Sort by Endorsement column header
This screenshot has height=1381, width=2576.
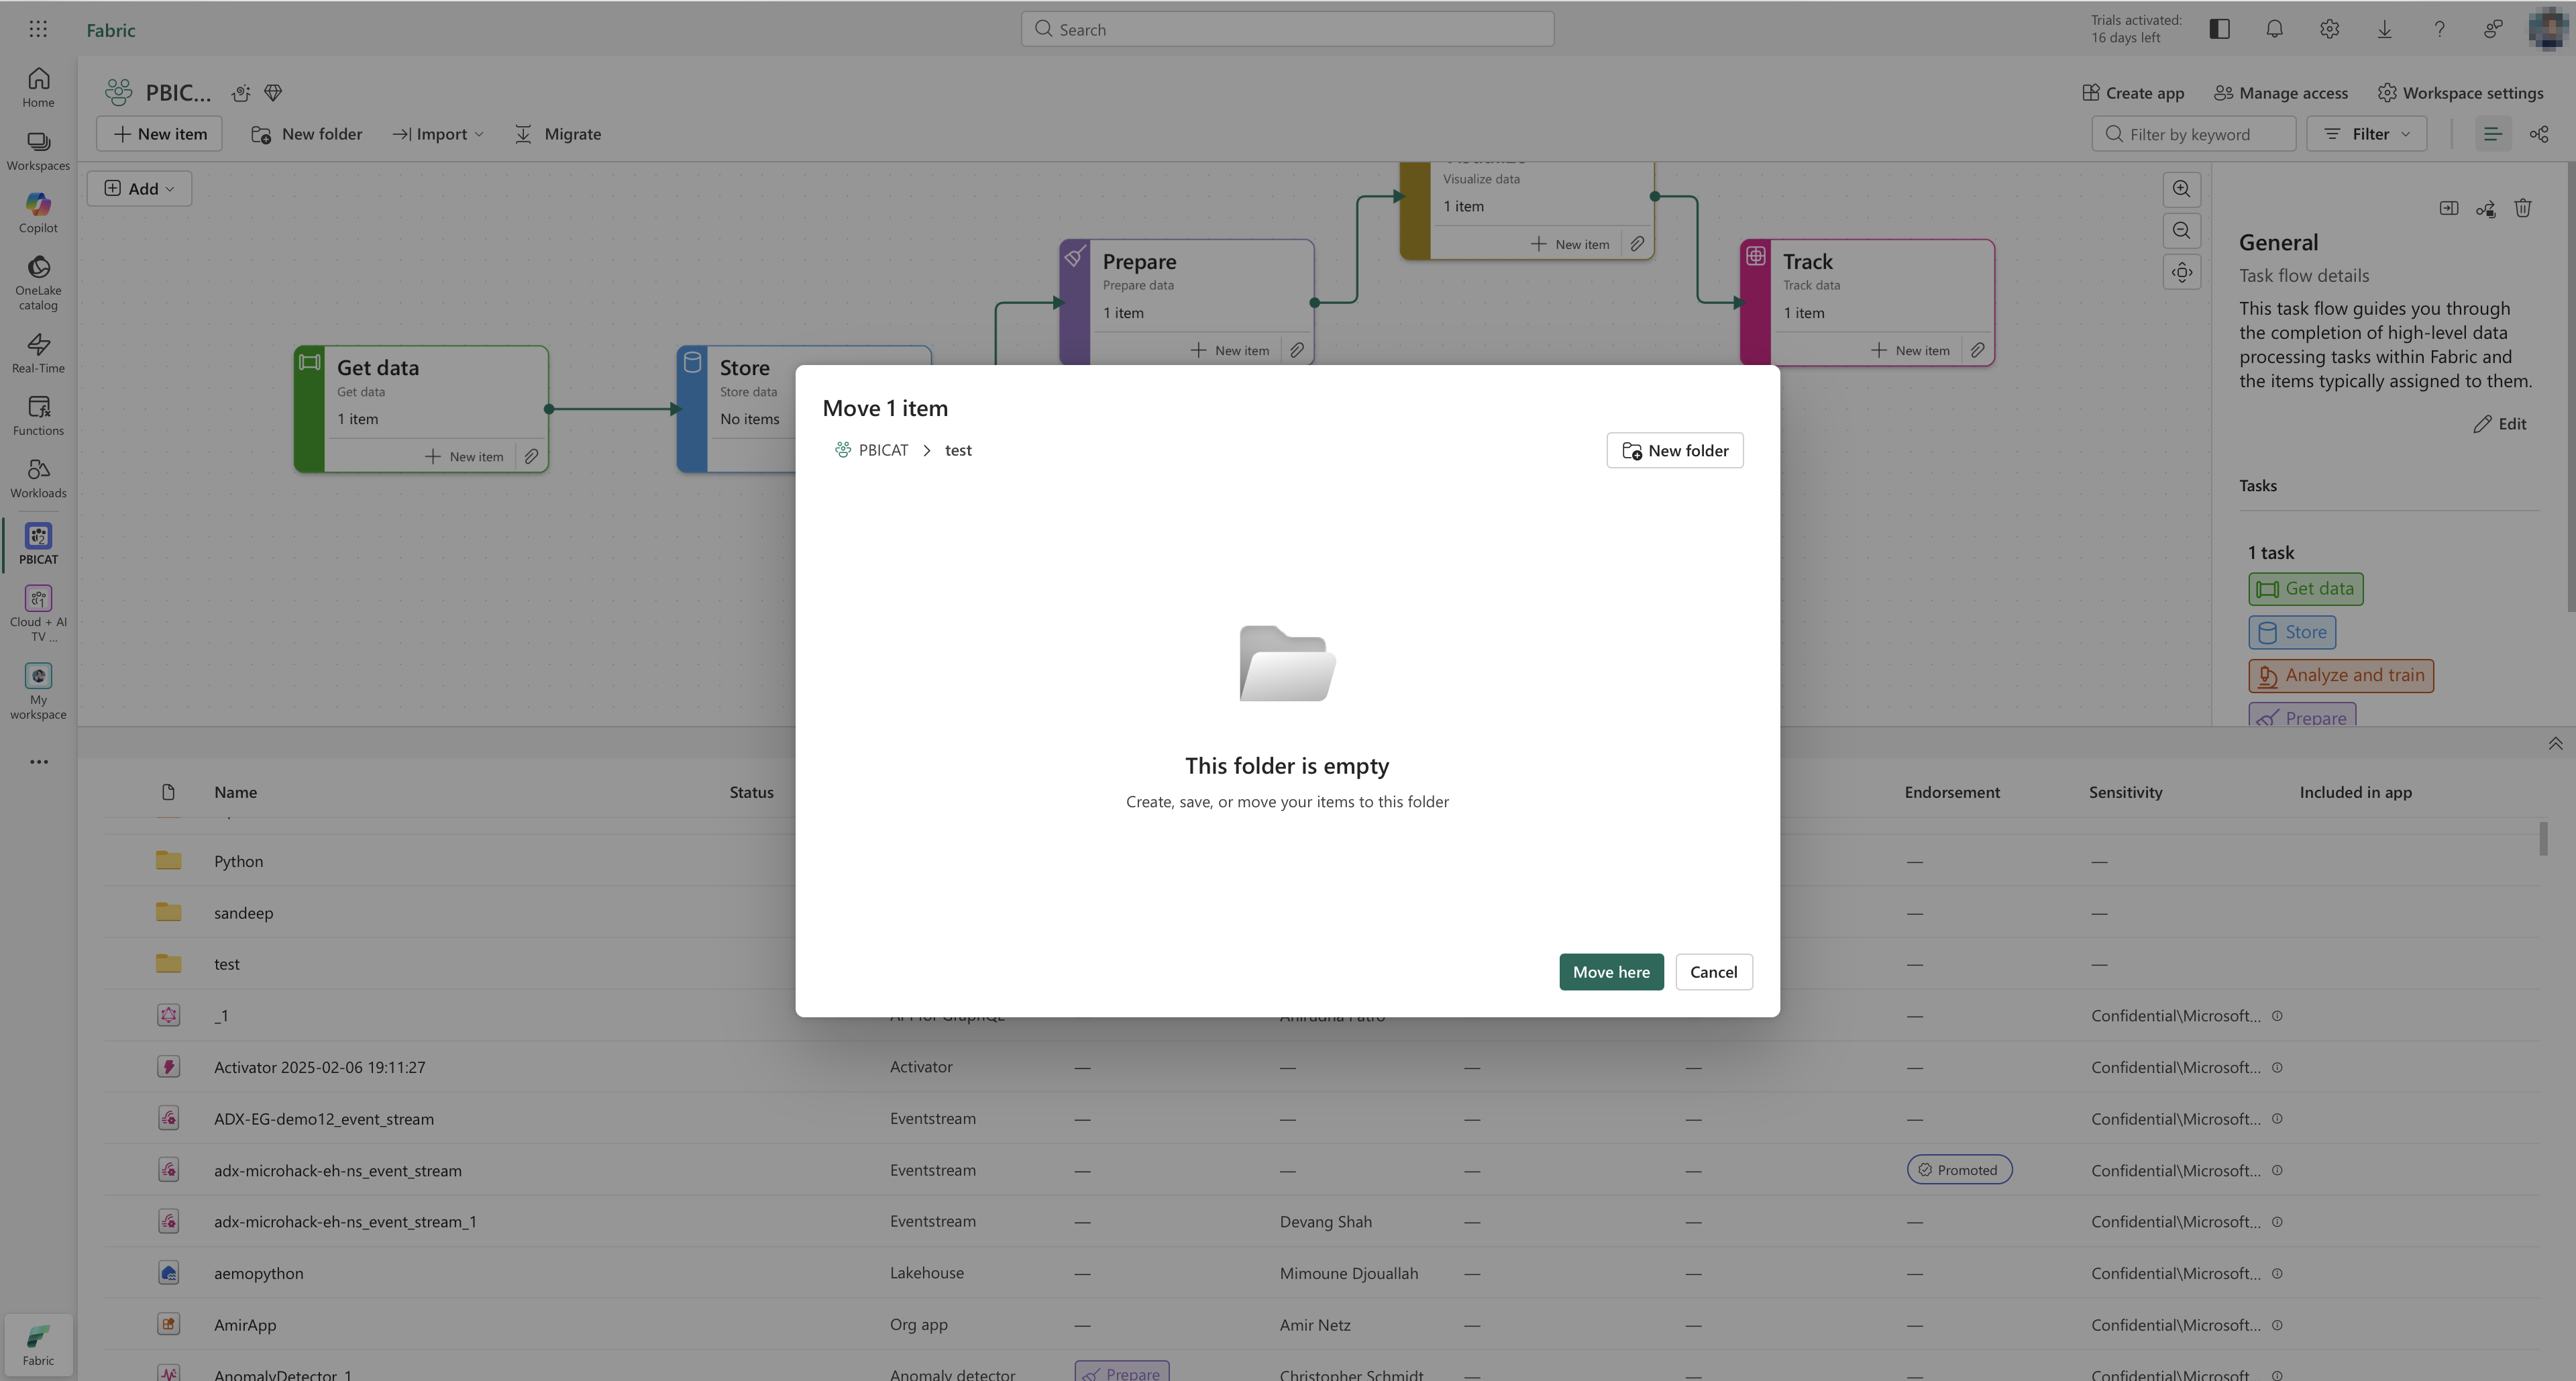click(x=1952, y=792)
